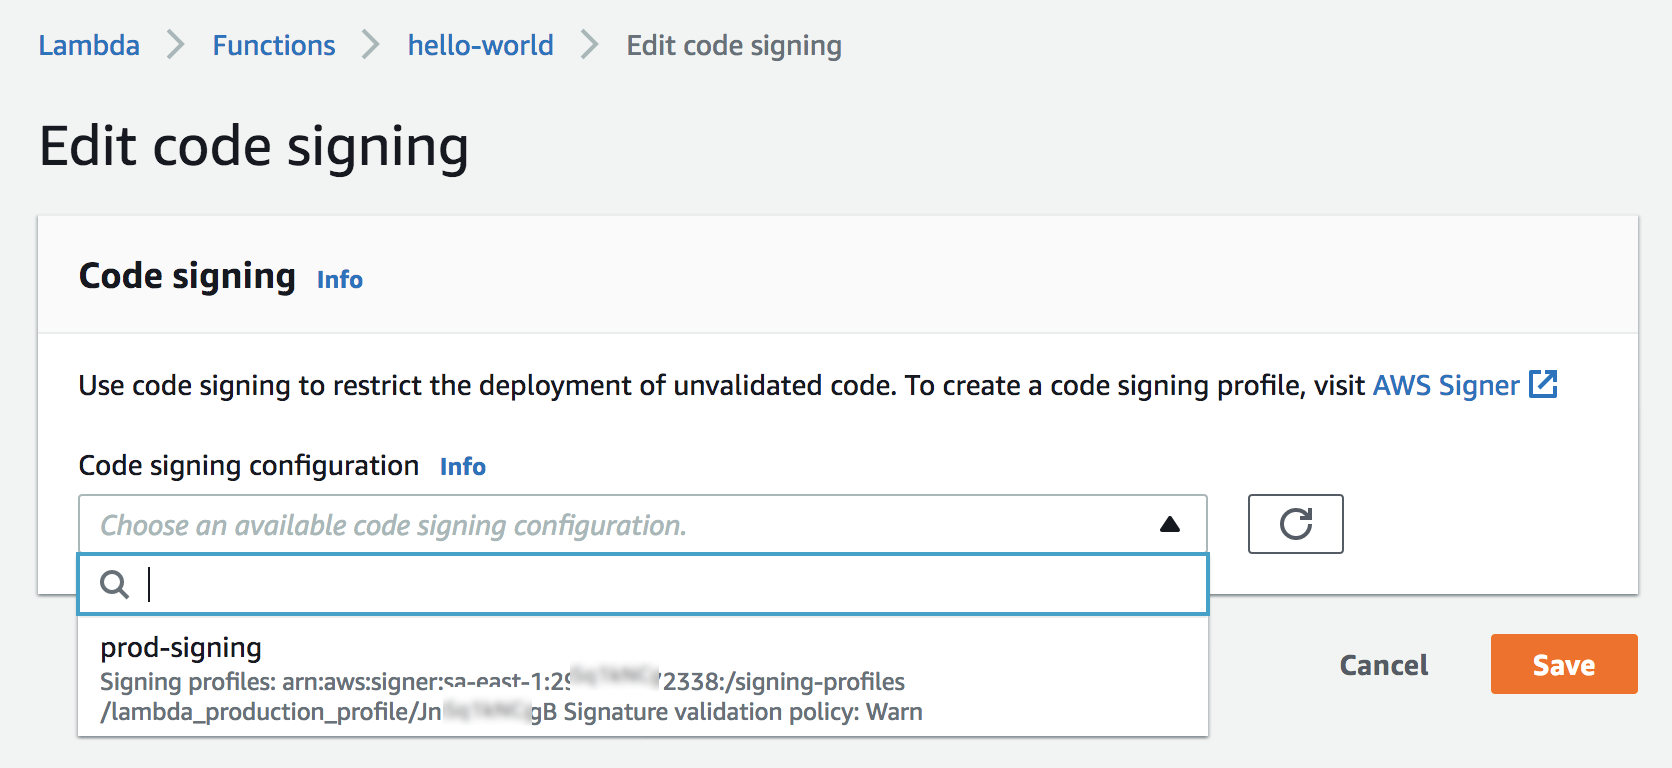Collapse dropdown using the up arrow
The height and width of the screenshot is (768, 1672).
pos(1169,524)
